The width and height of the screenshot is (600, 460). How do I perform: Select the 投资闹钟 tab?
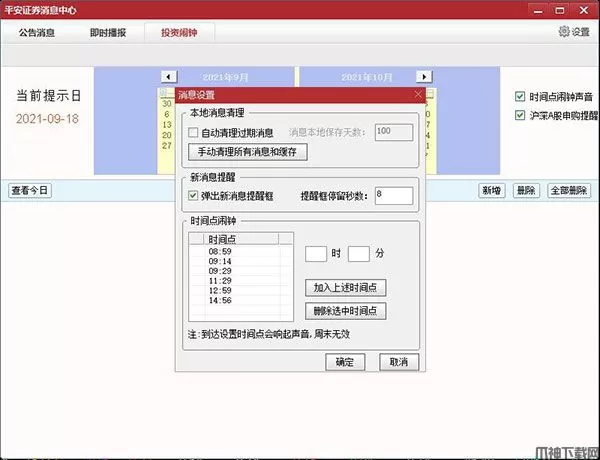181,33
